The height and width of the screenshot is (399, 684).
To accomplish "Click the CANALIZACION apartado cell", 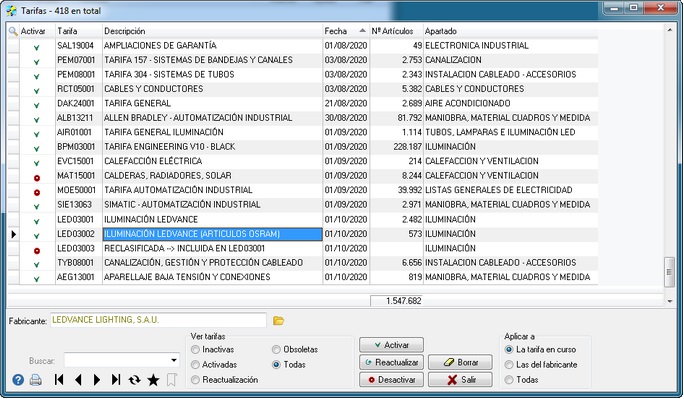I will point(510,60).
